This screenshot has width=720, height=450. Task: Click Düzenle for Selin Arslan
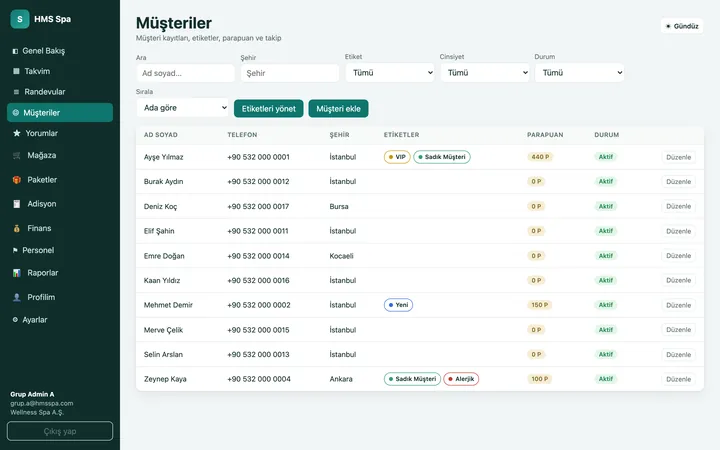point(678,354)
